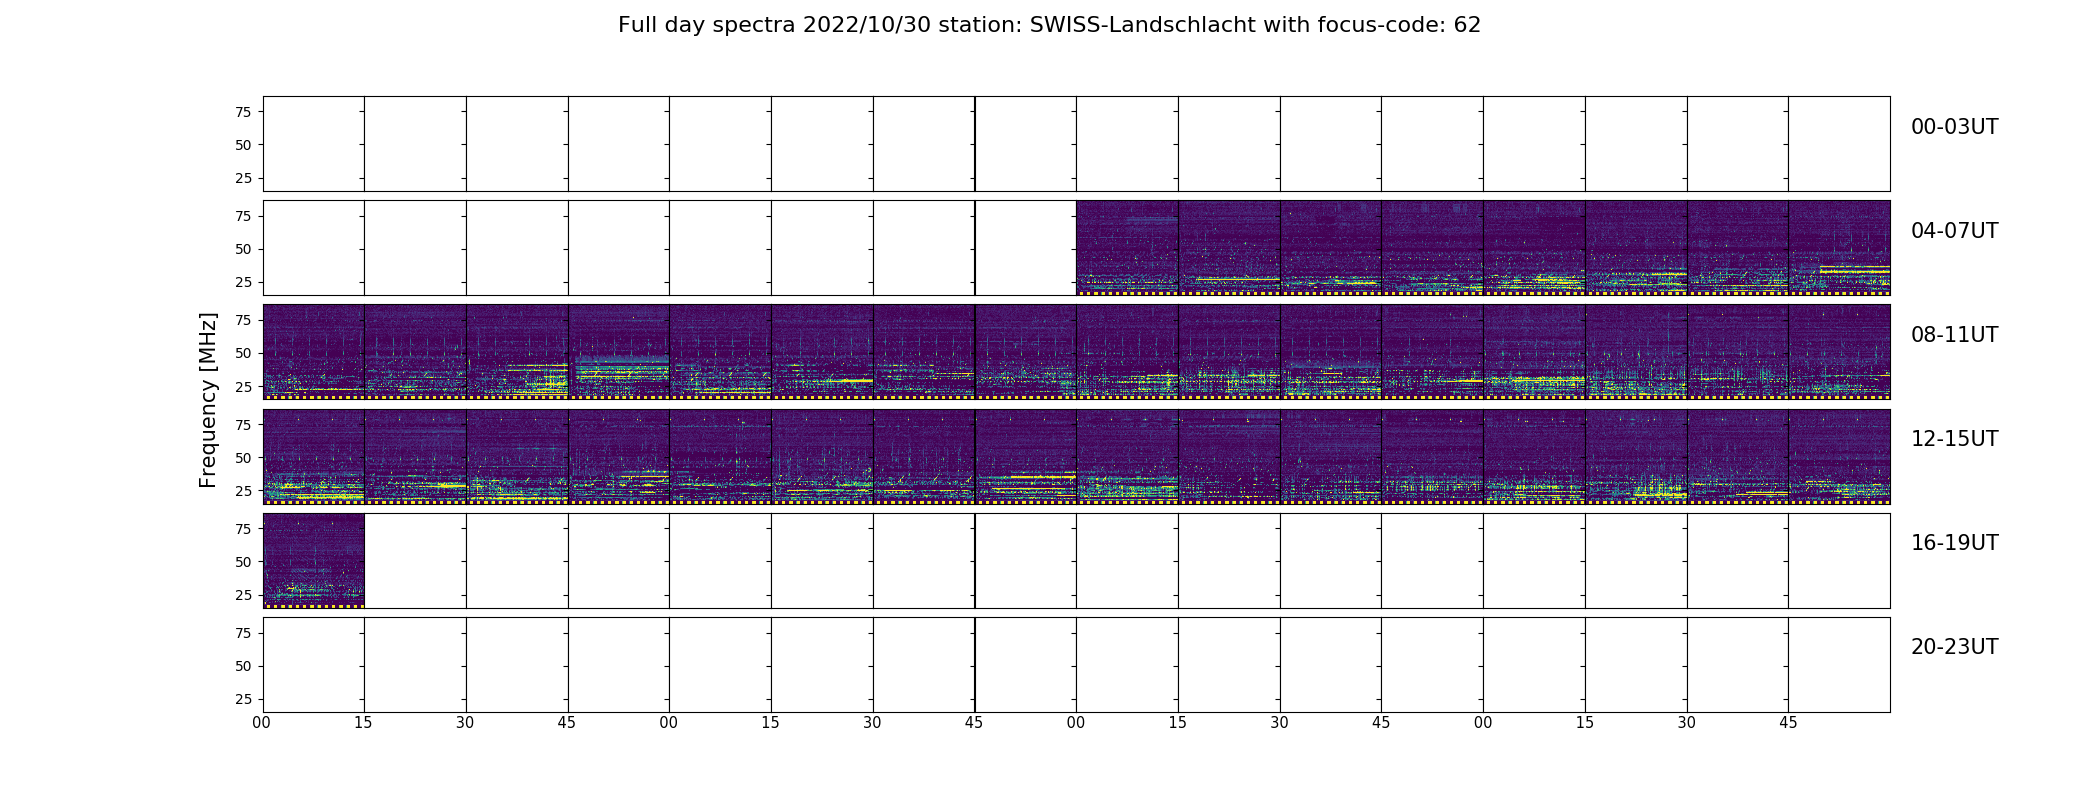Click the 25 tick label of the 04-07UT row

243,282
